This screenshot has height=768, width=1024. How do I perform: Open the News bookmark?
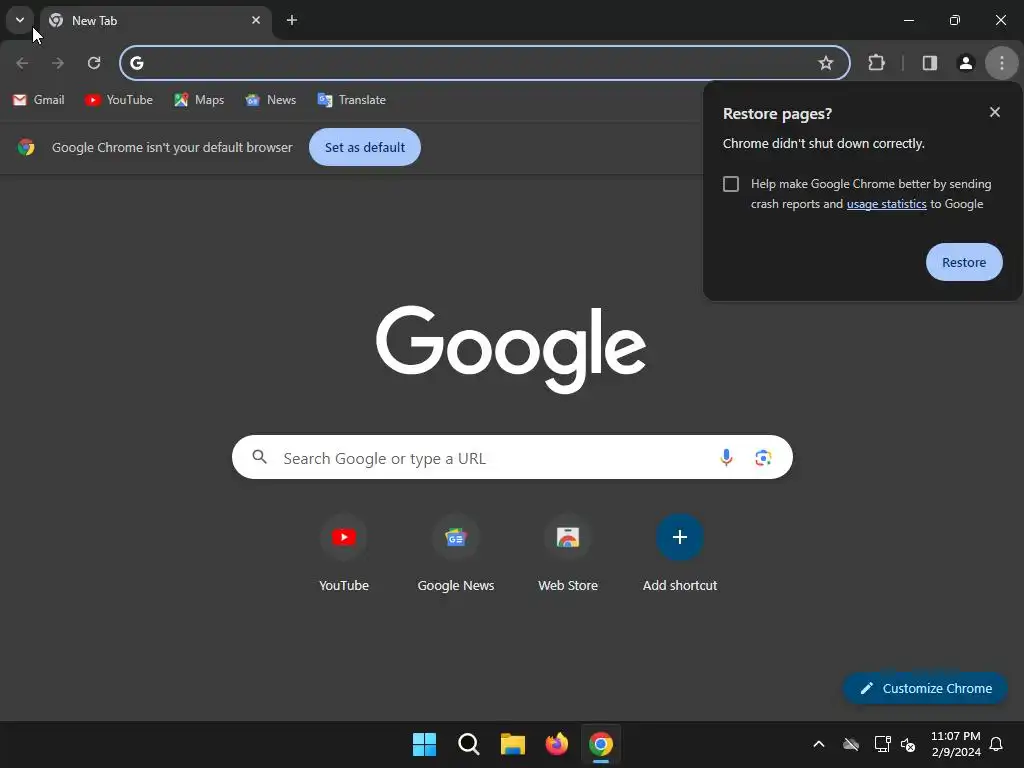(270, 100)
